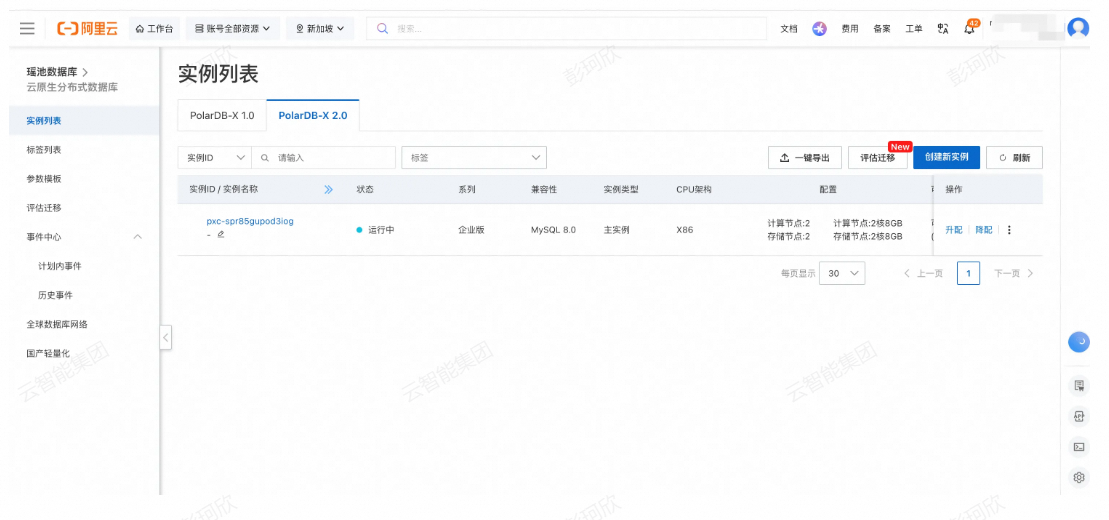Open the 工单 menu
Viewport: 1109px width, 520px height.
click(913, 29)
